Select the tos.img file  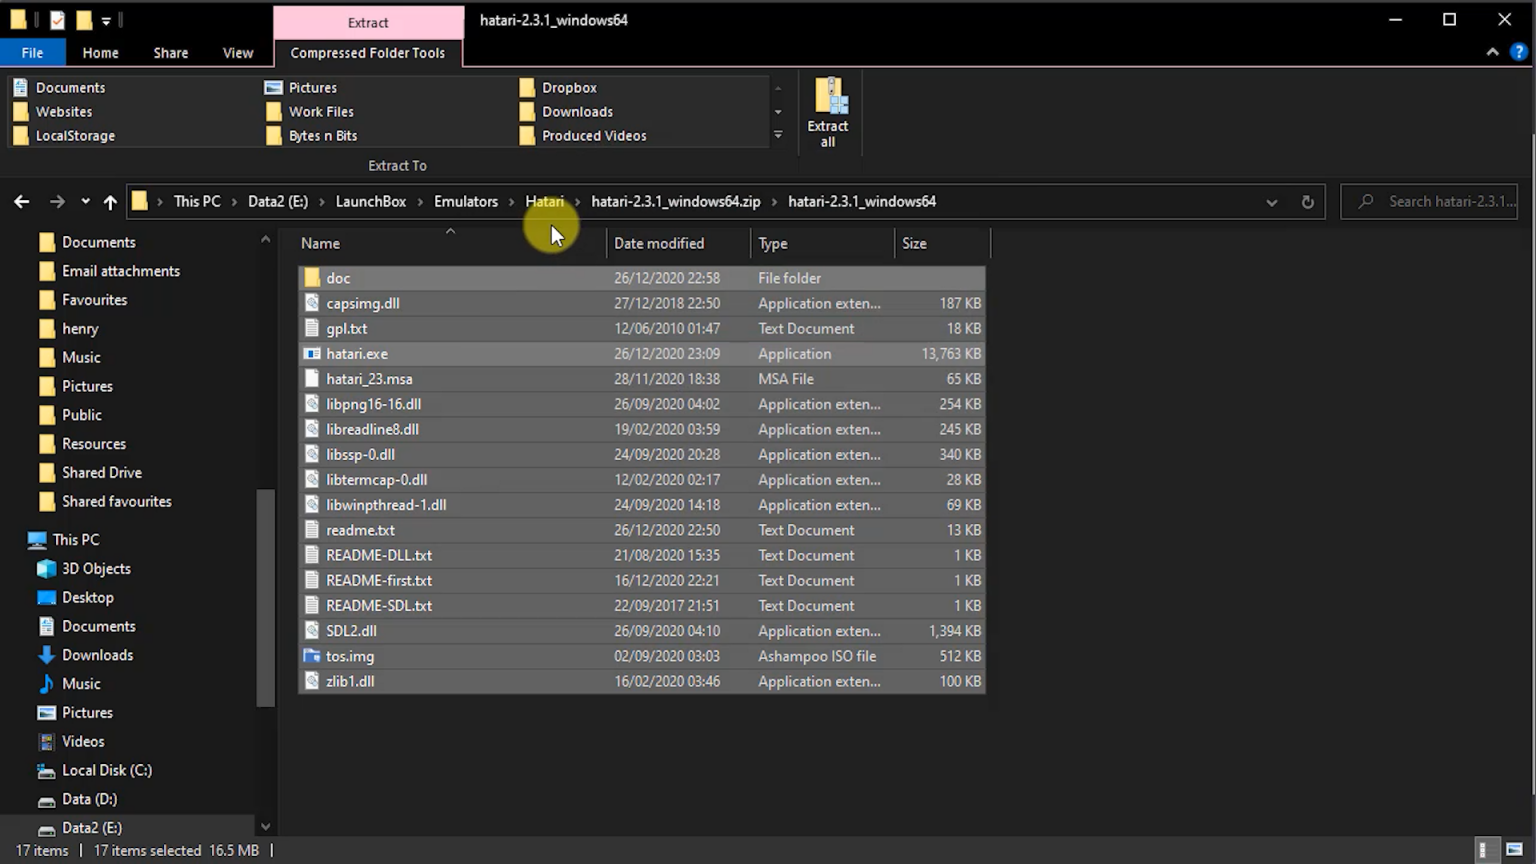[350, 657]
